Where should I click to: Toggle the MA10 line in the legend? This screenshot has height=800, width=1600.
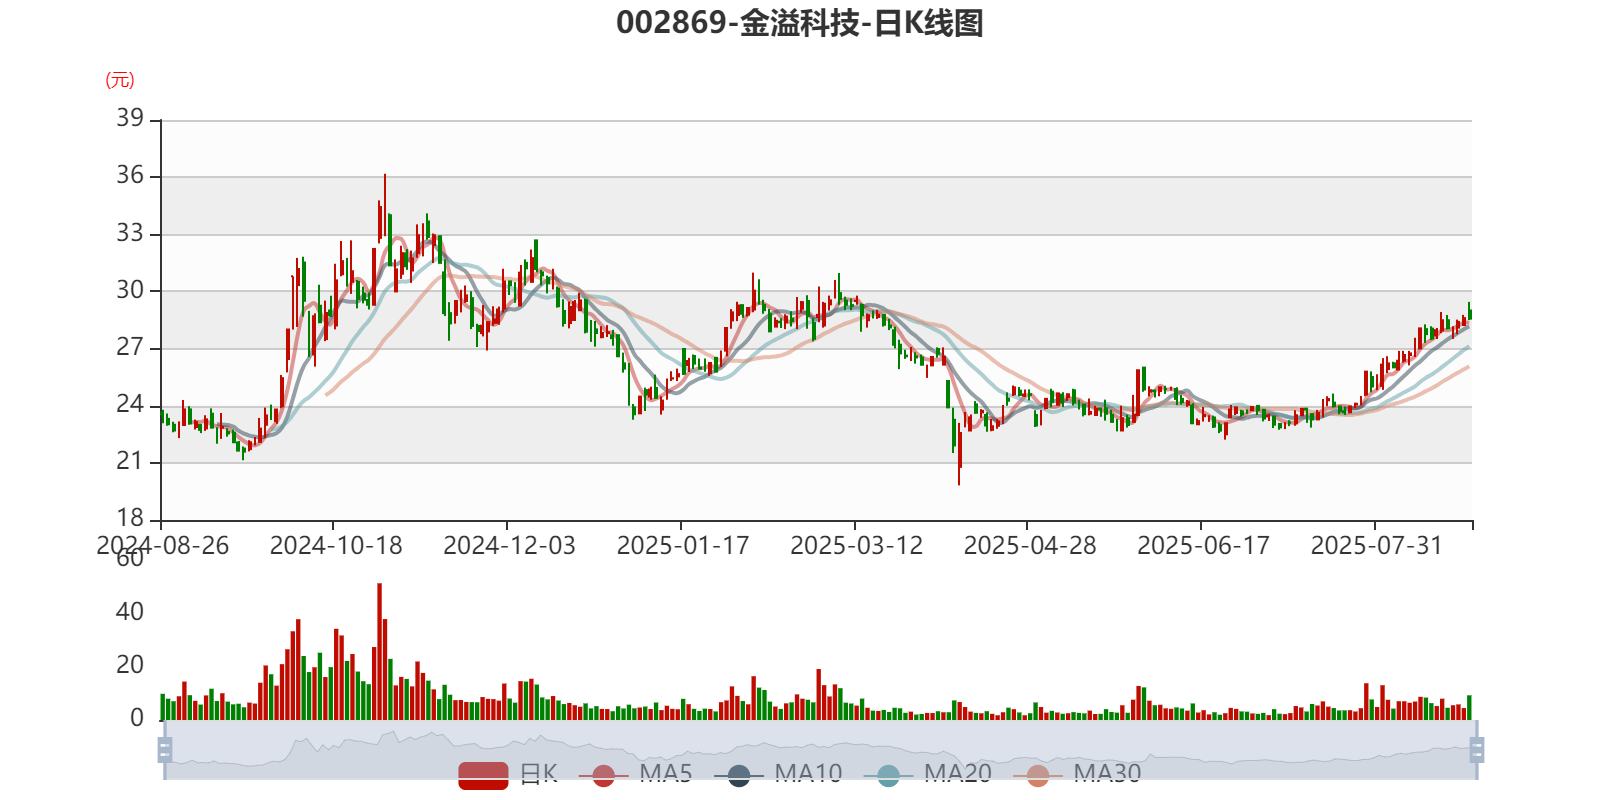[x=778, y=774]
